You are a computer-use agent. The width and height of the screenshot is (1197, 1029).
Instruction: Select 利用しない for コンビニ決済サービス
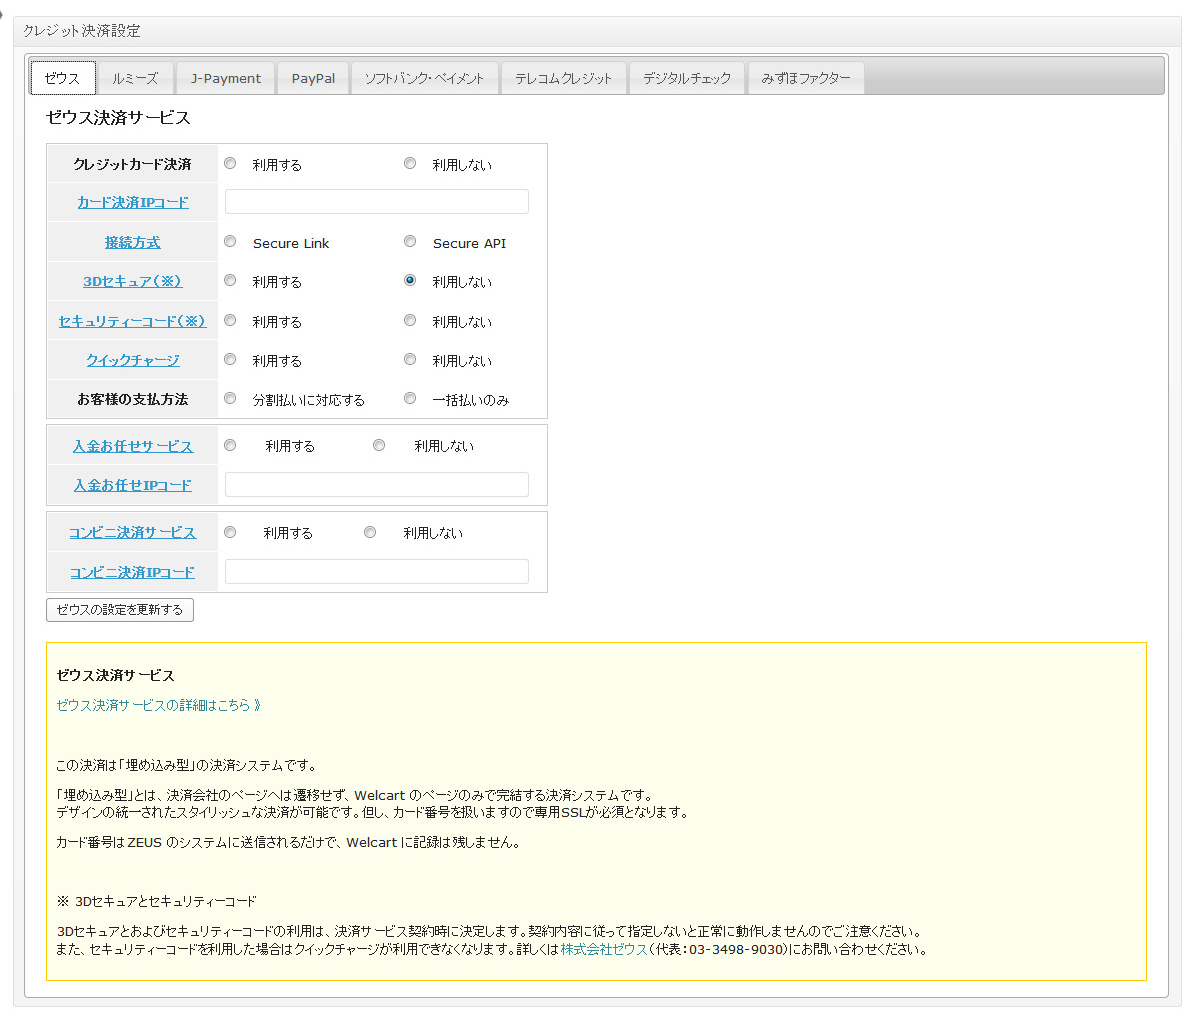(x=370, y=533)
